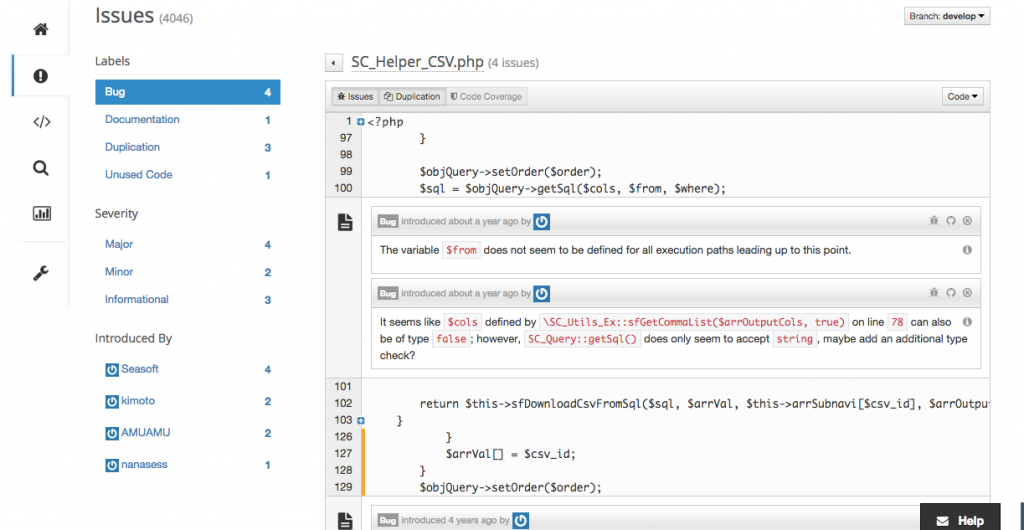
Task: Click Bug tag on $from issue
Action: [388, 222]
